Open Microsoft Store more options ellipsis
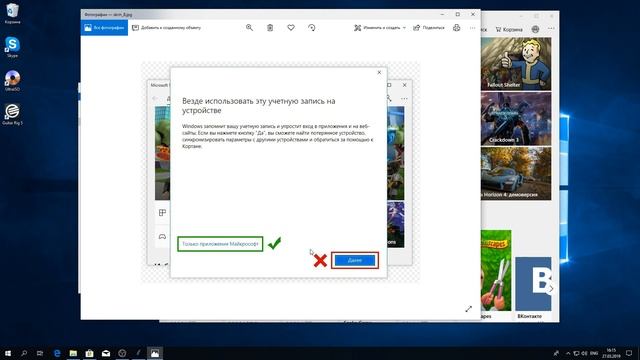640x360 pixels. pyautogui.click(x=551, y=29)
